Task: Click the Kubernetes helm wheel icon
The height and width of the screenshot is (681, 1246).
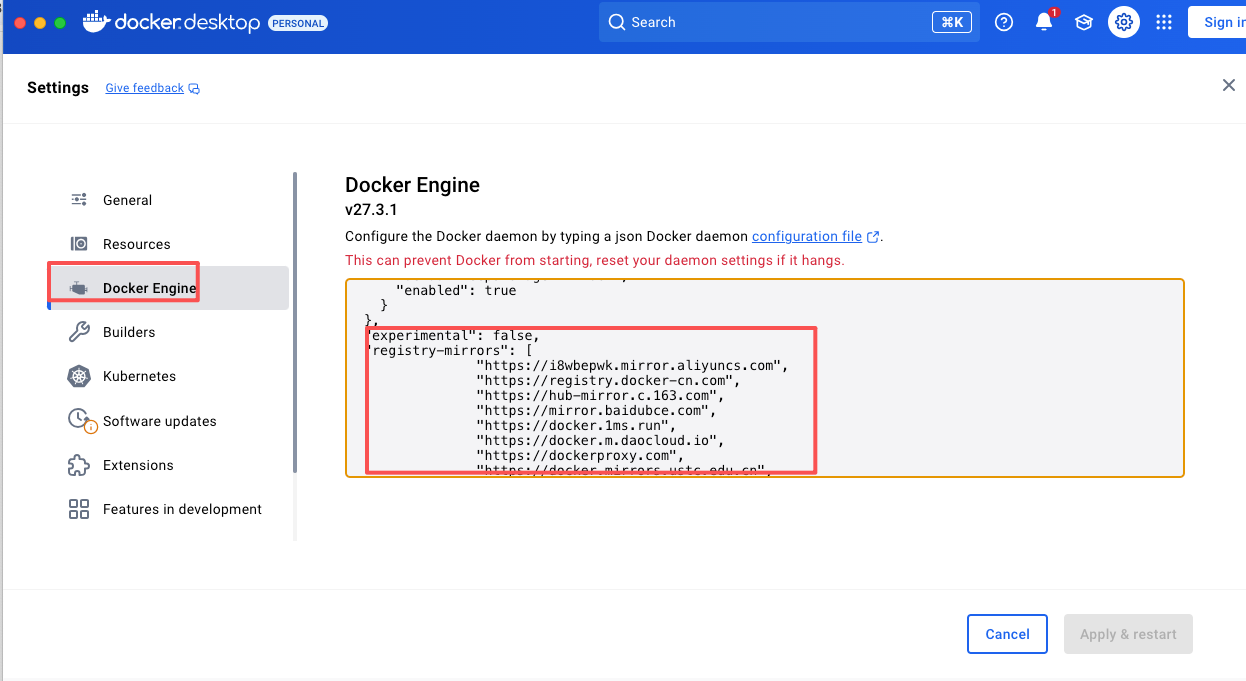Action: click(x=79, y=377)
